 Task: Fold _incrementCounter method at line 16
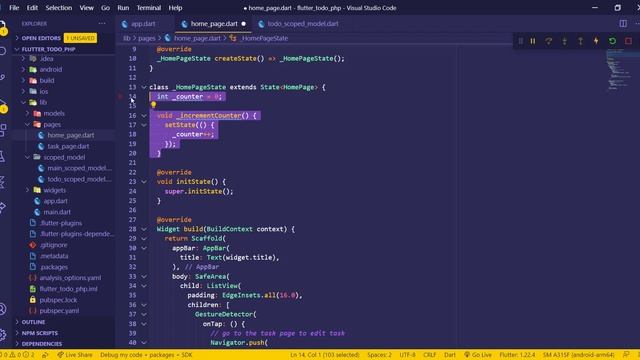[x=144, y=116]
